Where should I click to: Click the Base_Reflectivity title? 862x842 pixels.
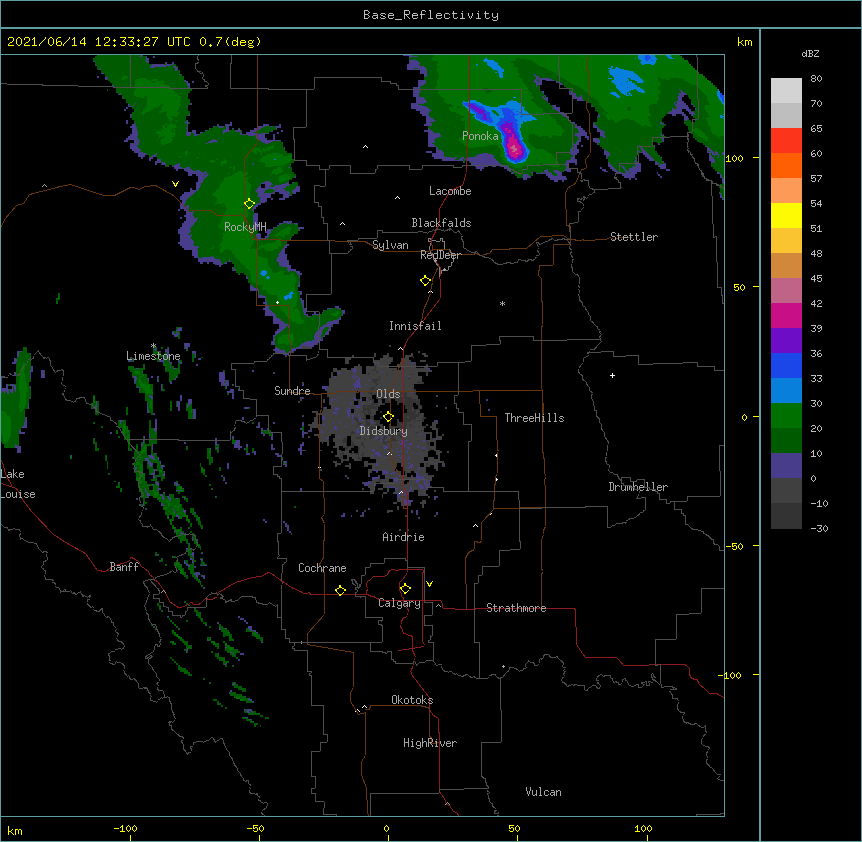pyautogui.click(x=431, y=15)
